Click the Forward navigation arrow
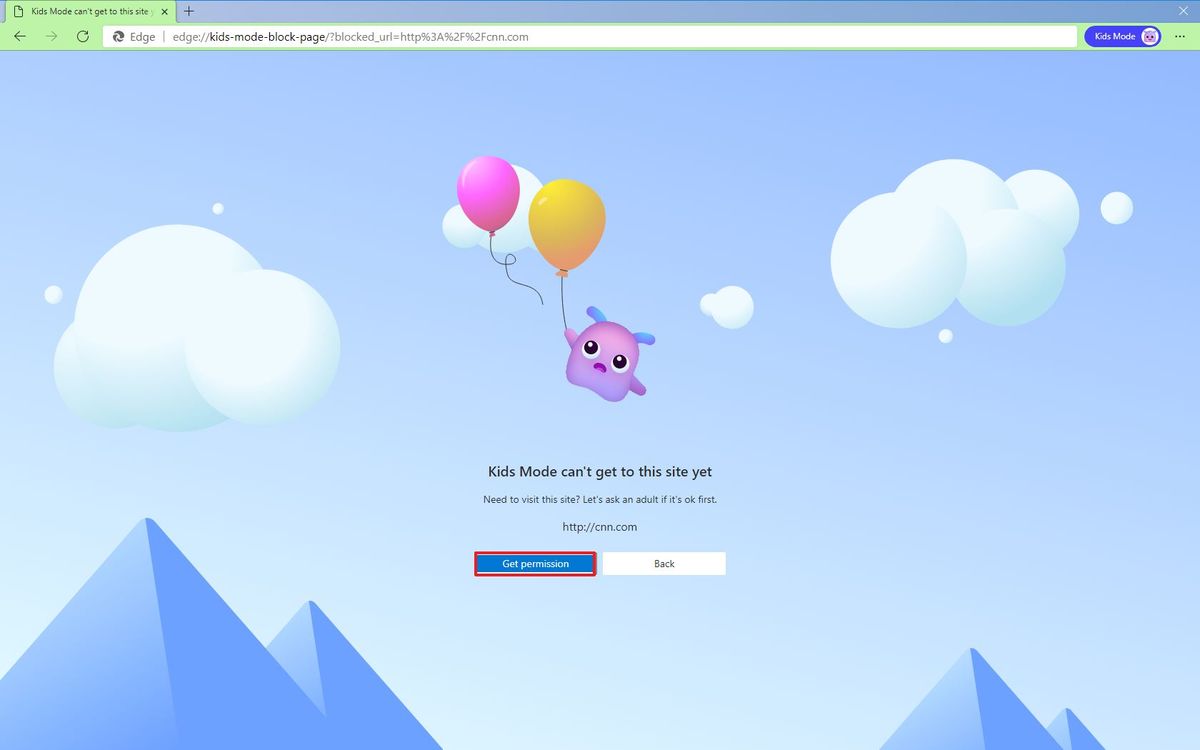The image size is (1200, 750). tap(51, 36)
